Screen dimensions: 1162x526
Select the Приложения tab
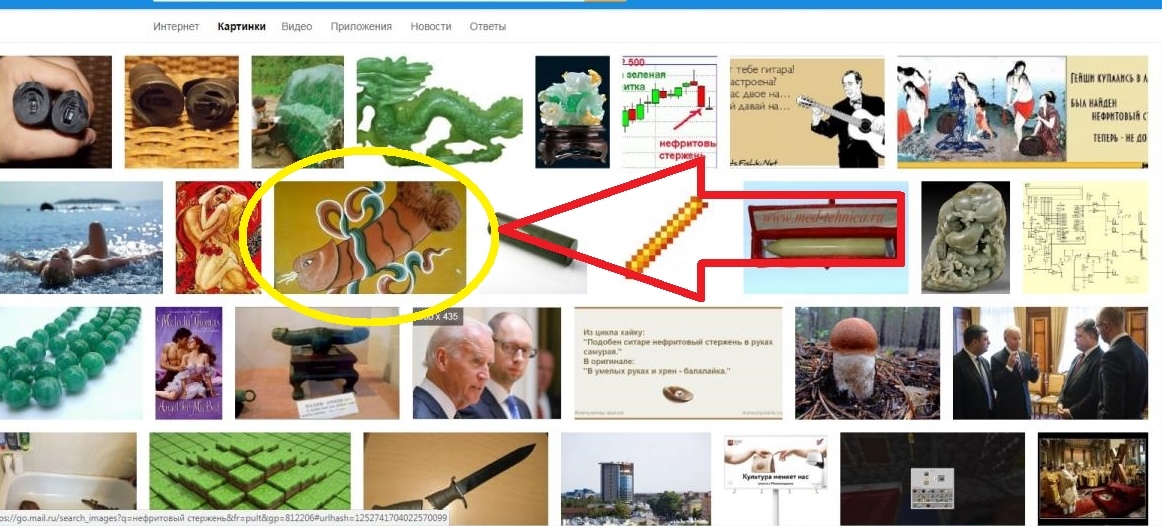click(361, 27)
